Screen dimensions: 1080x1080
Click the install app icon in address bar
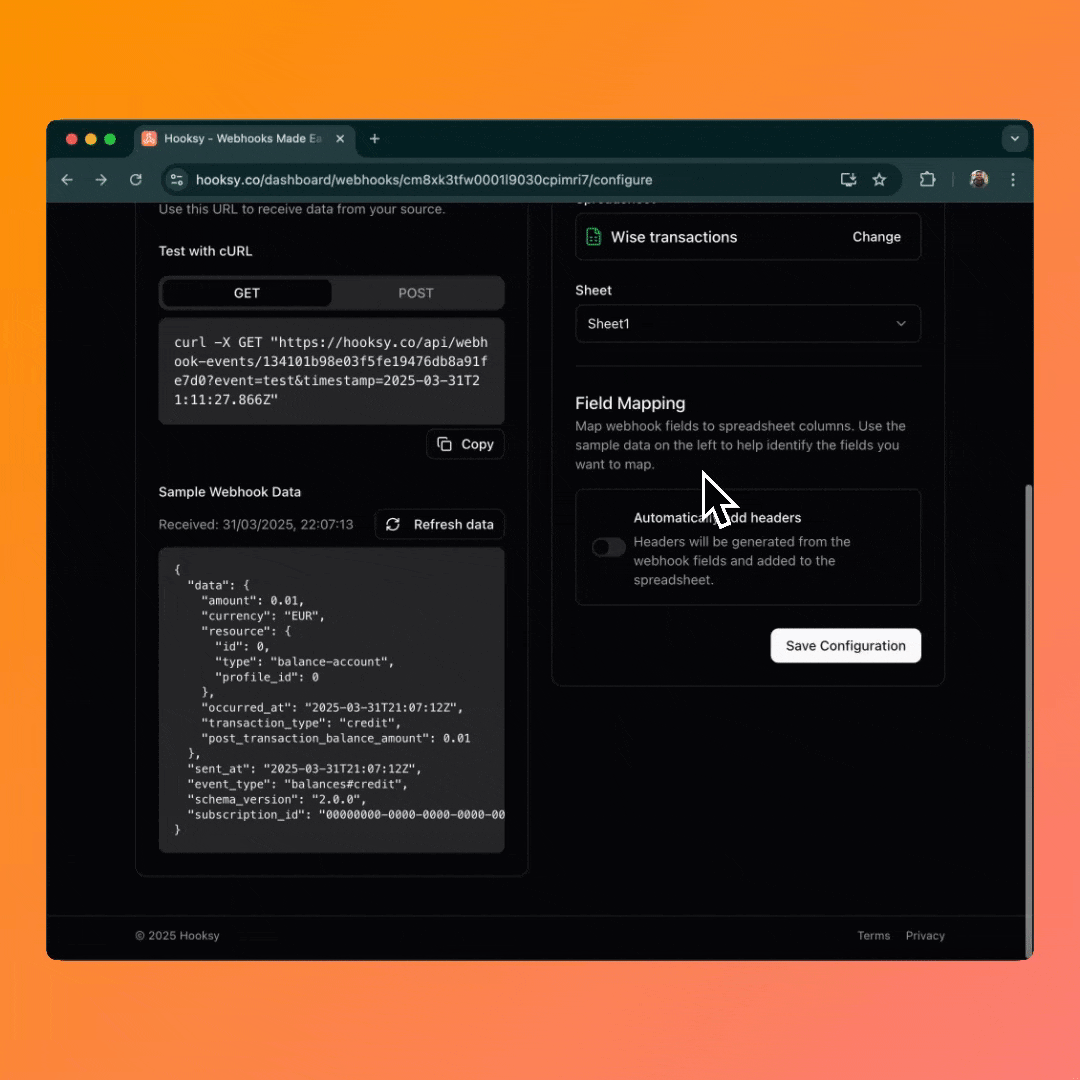tap(848, 180)
